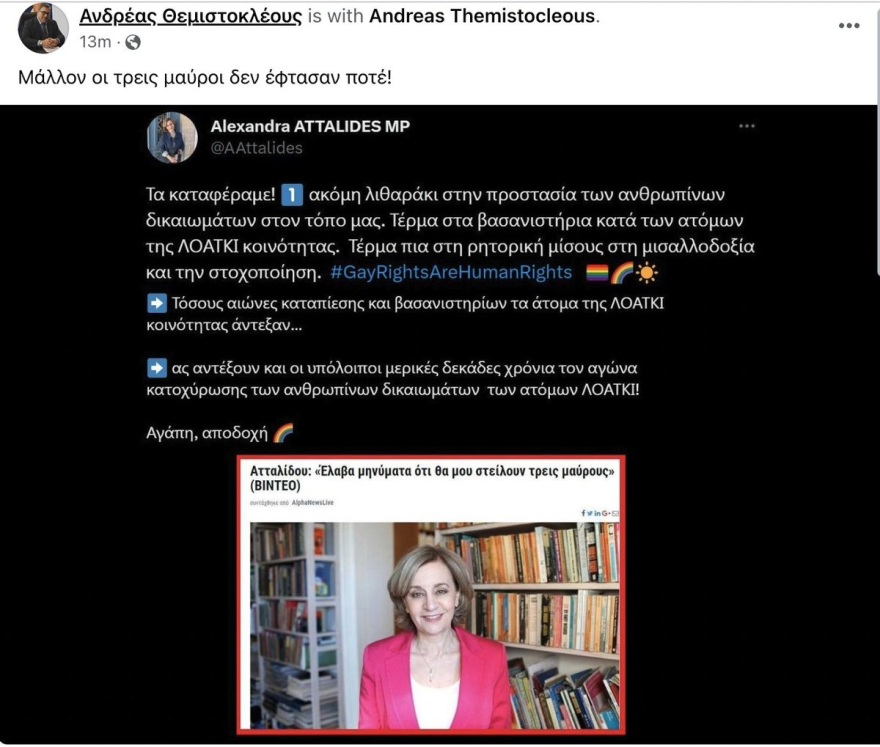The image size is (880, 747).
Task: Click the blue number one emoji
Action: click(291, 195)
